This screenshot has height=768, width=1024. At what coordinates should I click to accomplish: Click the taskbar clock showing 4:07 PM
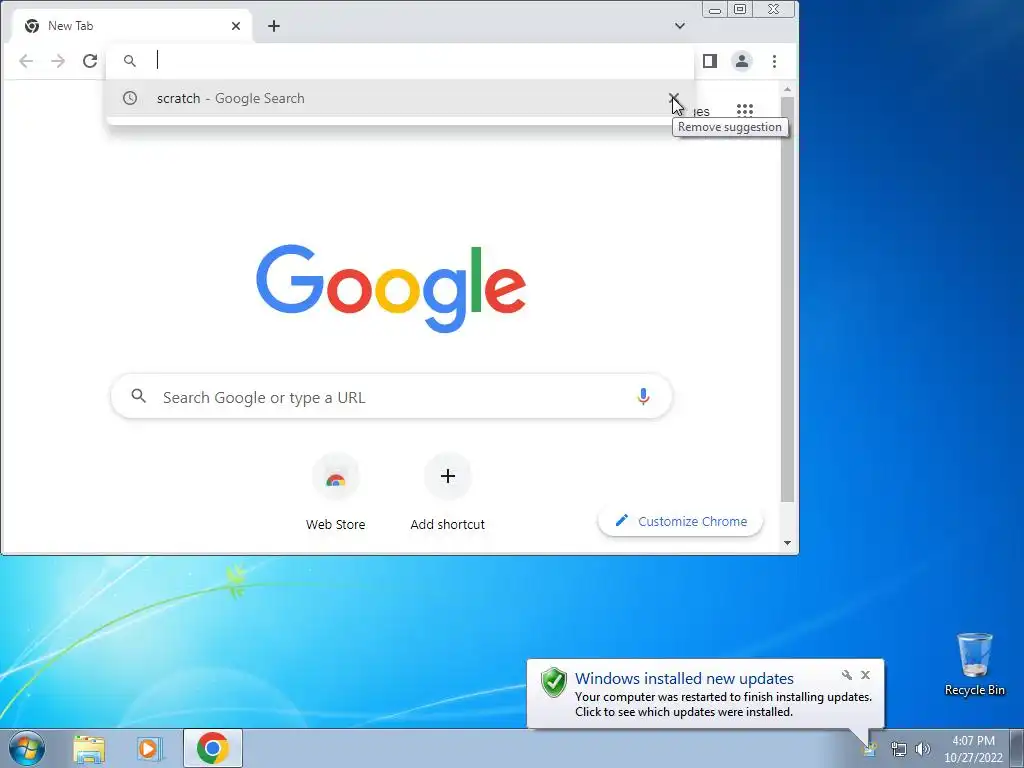point(973,749)
